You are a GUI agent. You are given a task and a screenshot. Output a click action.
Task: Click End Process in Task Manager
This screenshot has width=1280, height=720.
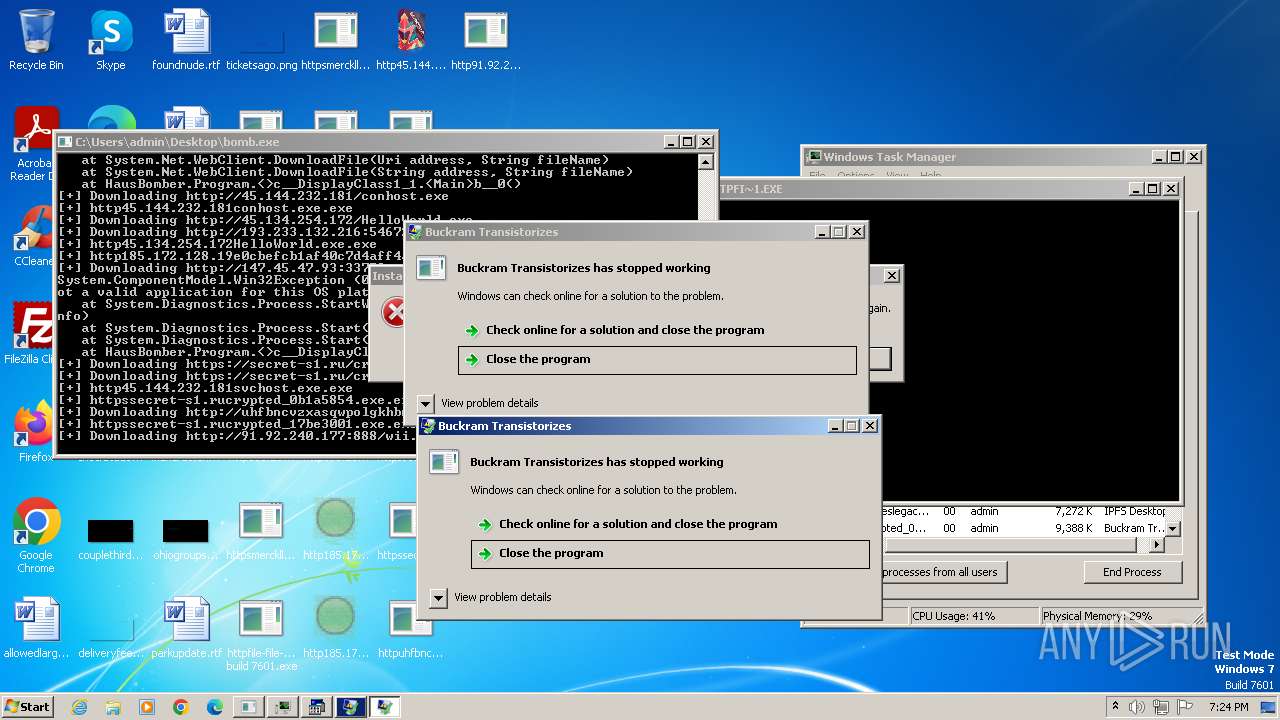[x=1133, y=572]
